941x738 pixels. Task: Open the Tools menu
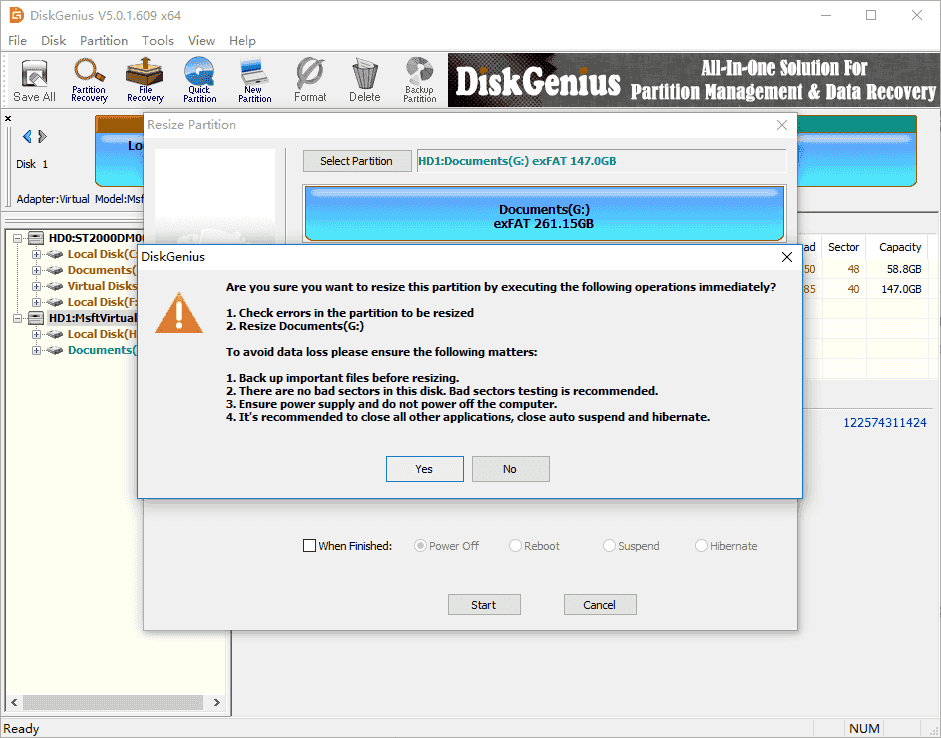tap(158, 40)
